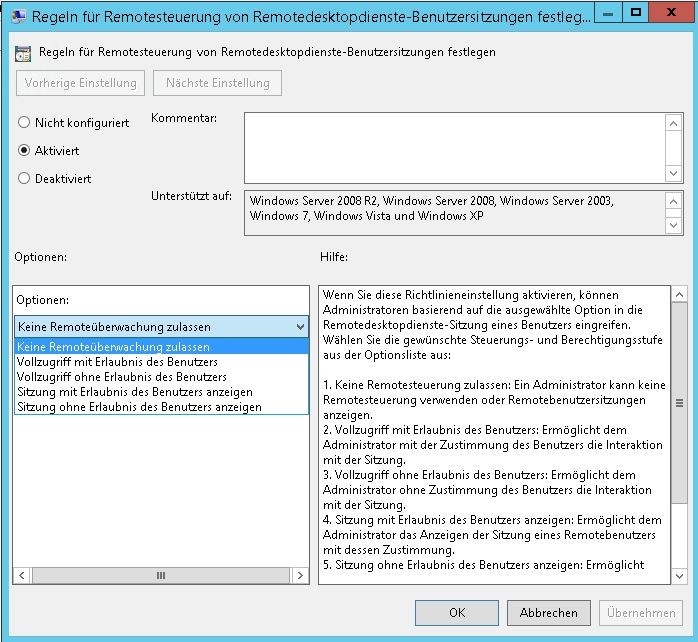Select the Nicht konfiguriert radio button
The image size is (698, 642).
pyautogui.click(x=25, y=123)
